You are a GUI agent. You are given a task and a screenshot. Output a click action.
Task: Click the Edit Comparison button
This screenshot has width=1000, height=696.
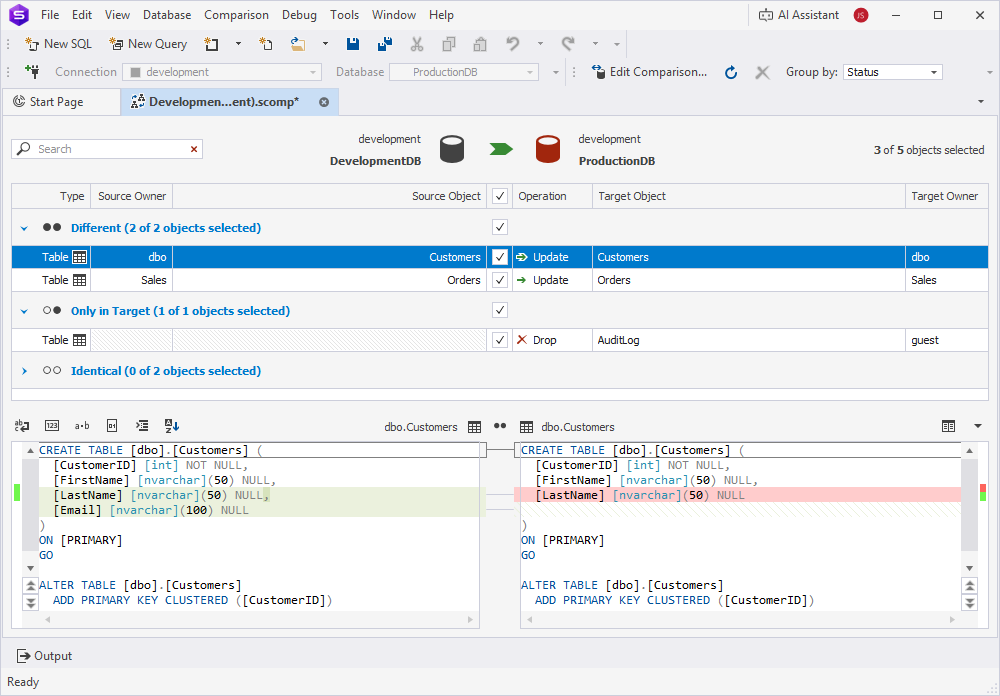coord(649,72)
